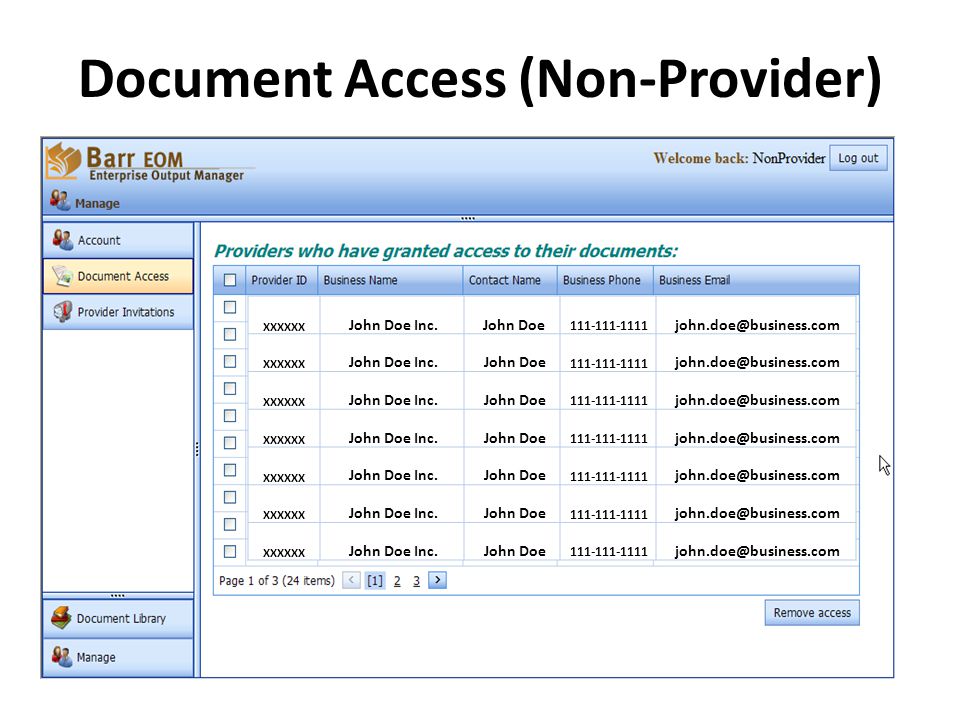The image size is (960, 720).
Task: Sort by the Contact Name column header
Action: pyautogui.click(x=510, y=280)
